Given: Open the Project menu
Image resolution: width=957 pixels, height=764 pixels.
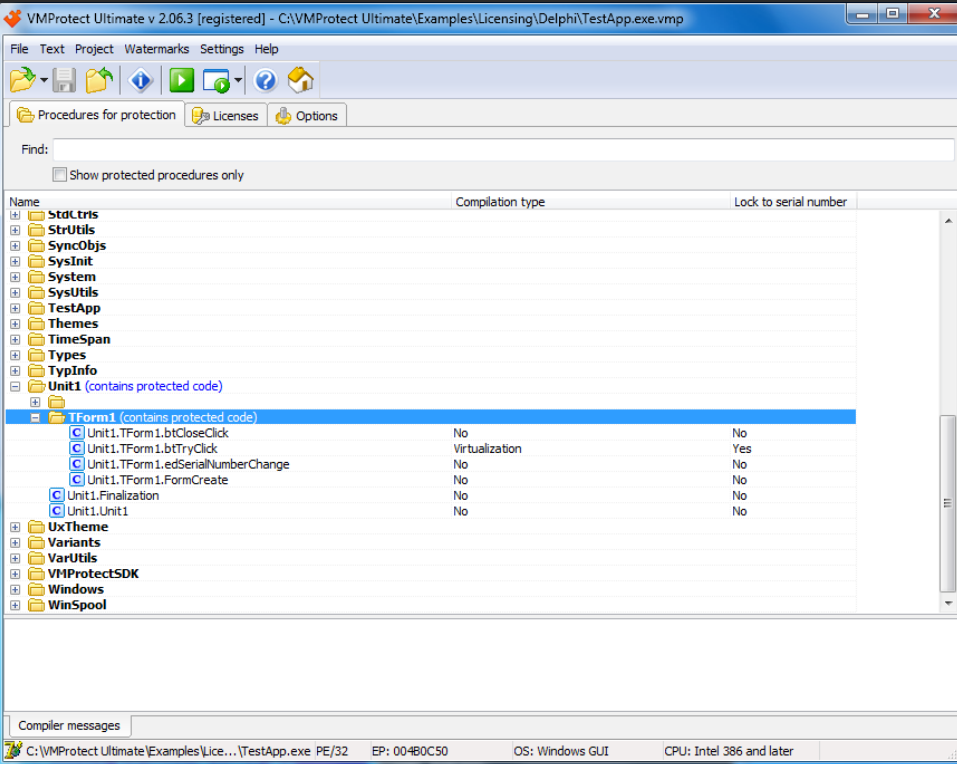Looking at the screenshot, I should tap(94, 49).
